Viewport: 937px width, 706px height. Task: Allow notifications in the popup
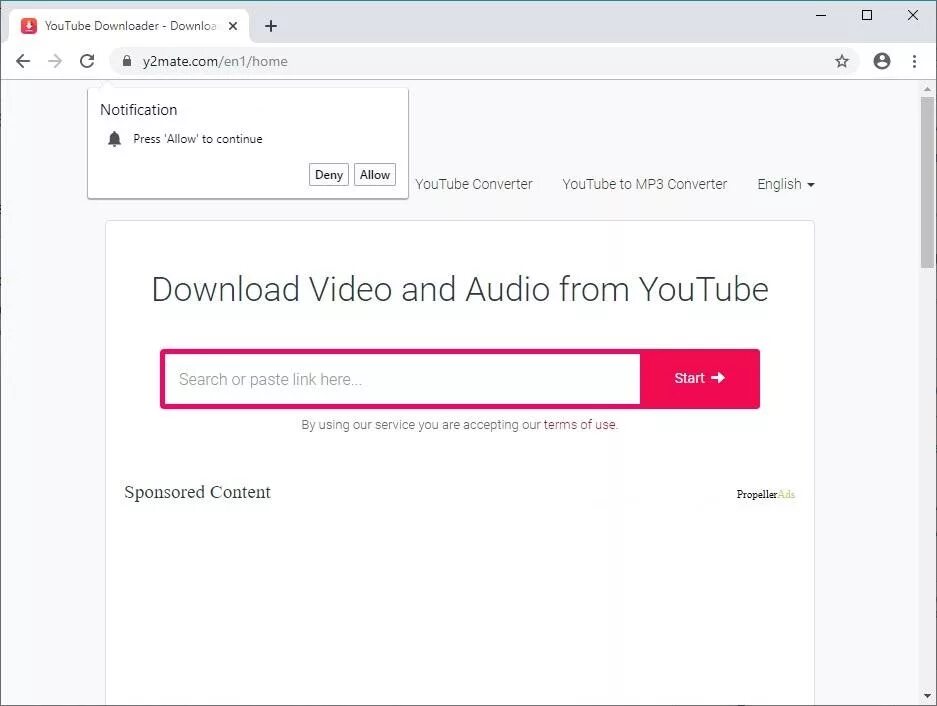point(375,175)
